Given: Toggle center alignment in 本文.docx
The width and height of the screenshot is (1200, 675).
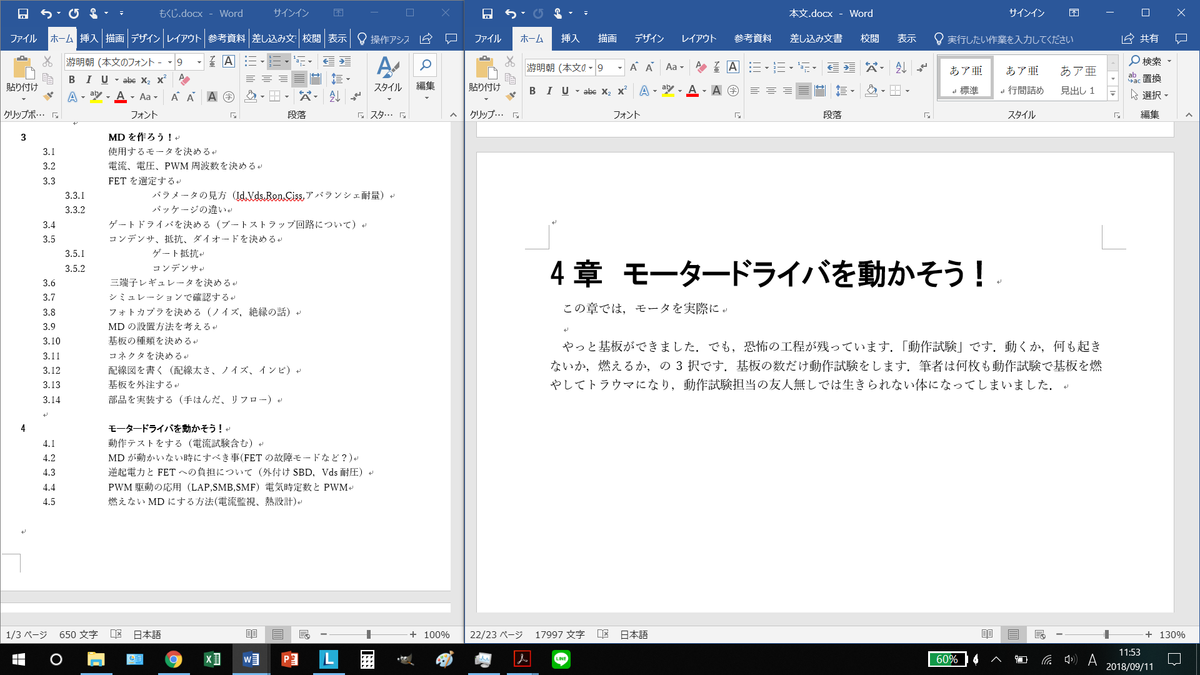Looking at the screenshot, I should coord(771,90).
